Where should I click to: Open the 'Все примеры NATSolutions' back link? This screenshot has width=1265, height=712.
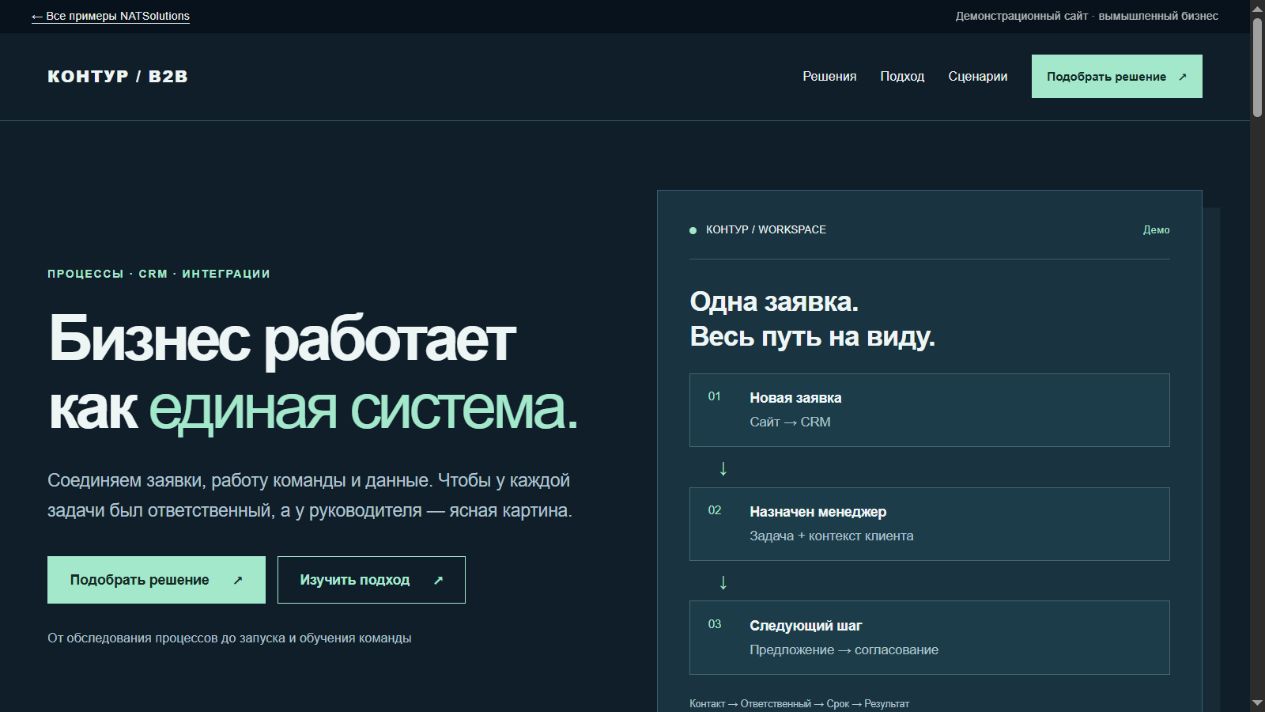click(111, 16)
